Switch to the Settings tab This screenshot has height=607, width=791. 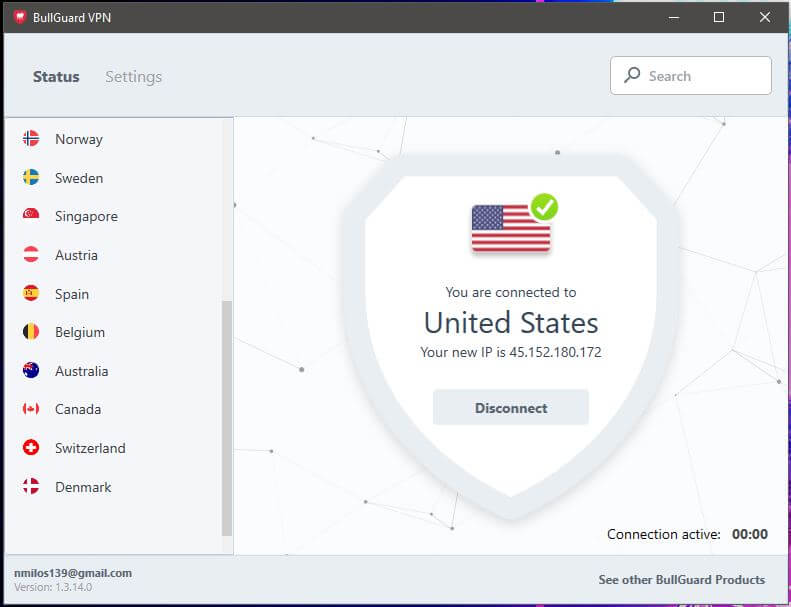tap(134, 77)
